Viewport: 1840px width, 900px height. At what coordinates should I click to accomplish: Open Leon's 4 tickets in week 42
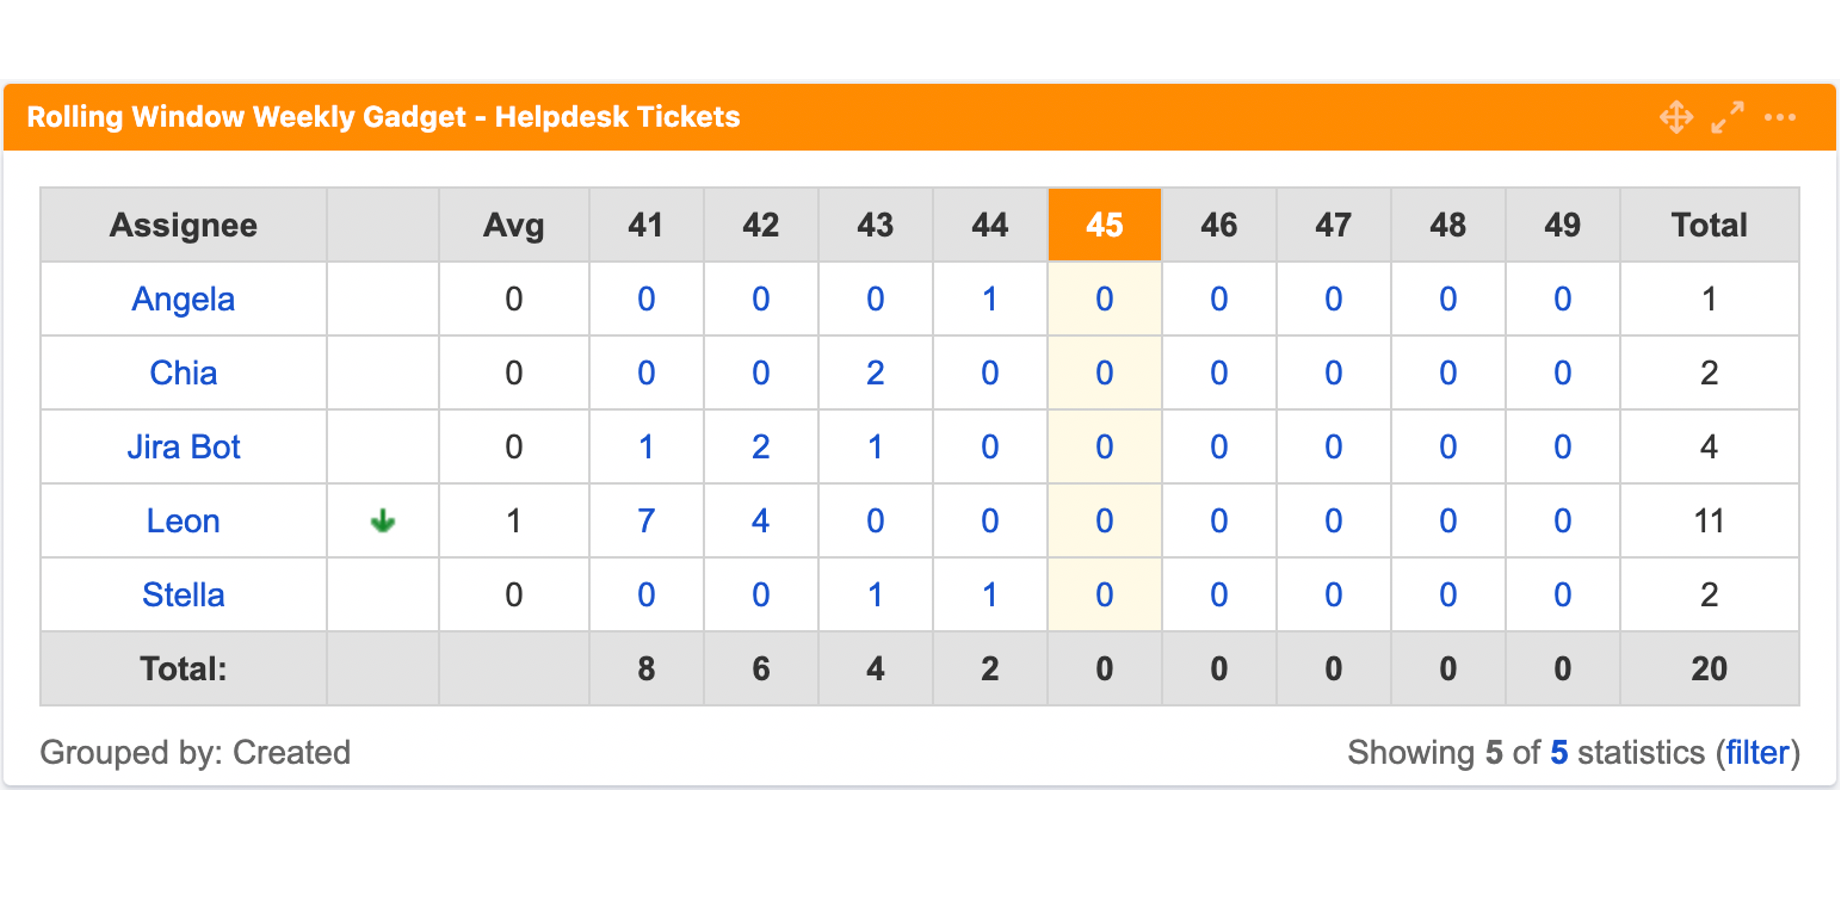(x=760, y=521)
